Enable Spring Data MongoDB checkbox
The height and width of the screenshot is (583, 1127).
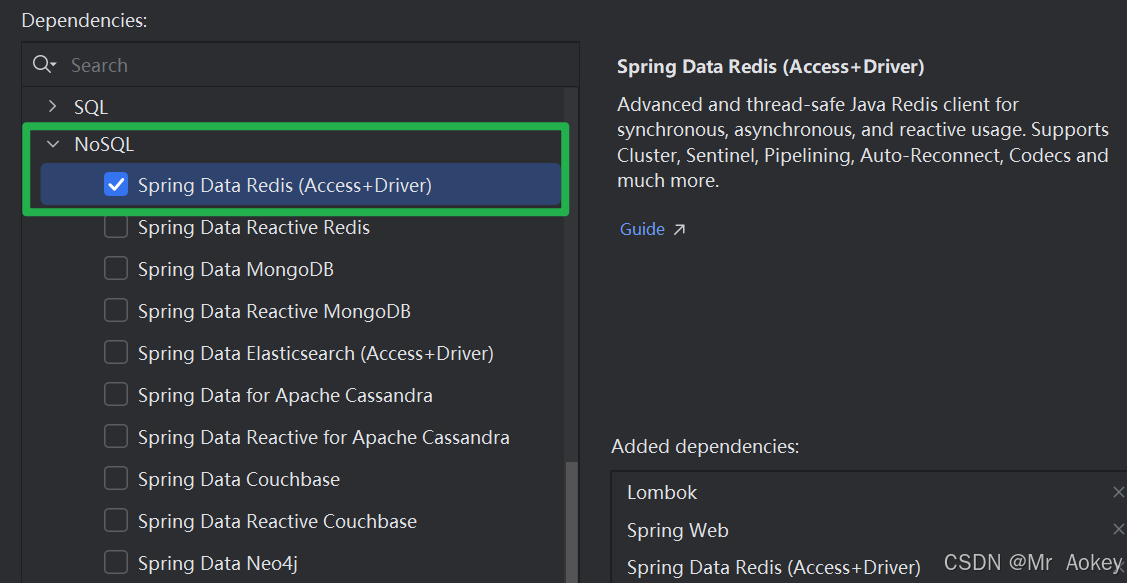coord(116,269)
